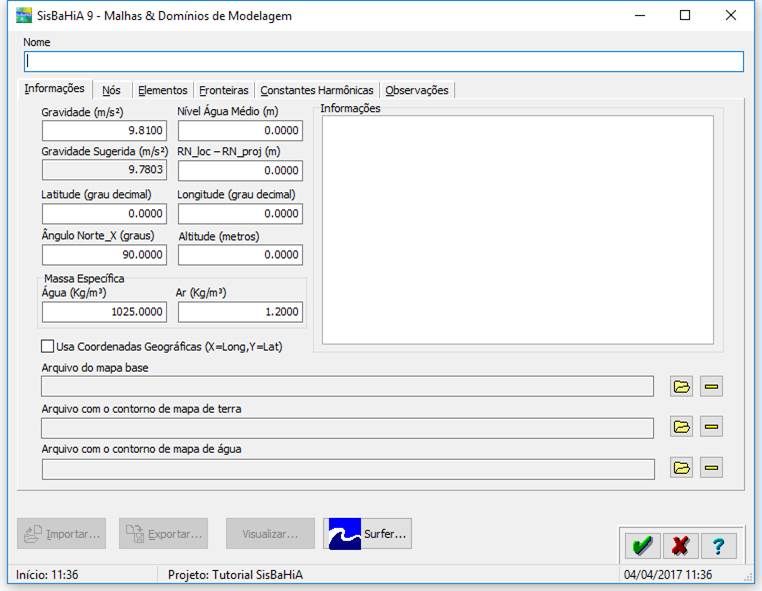Click the '04/04/2017 11:36' status date
This screenshot has width=762, height=591.
coord(668,575)
